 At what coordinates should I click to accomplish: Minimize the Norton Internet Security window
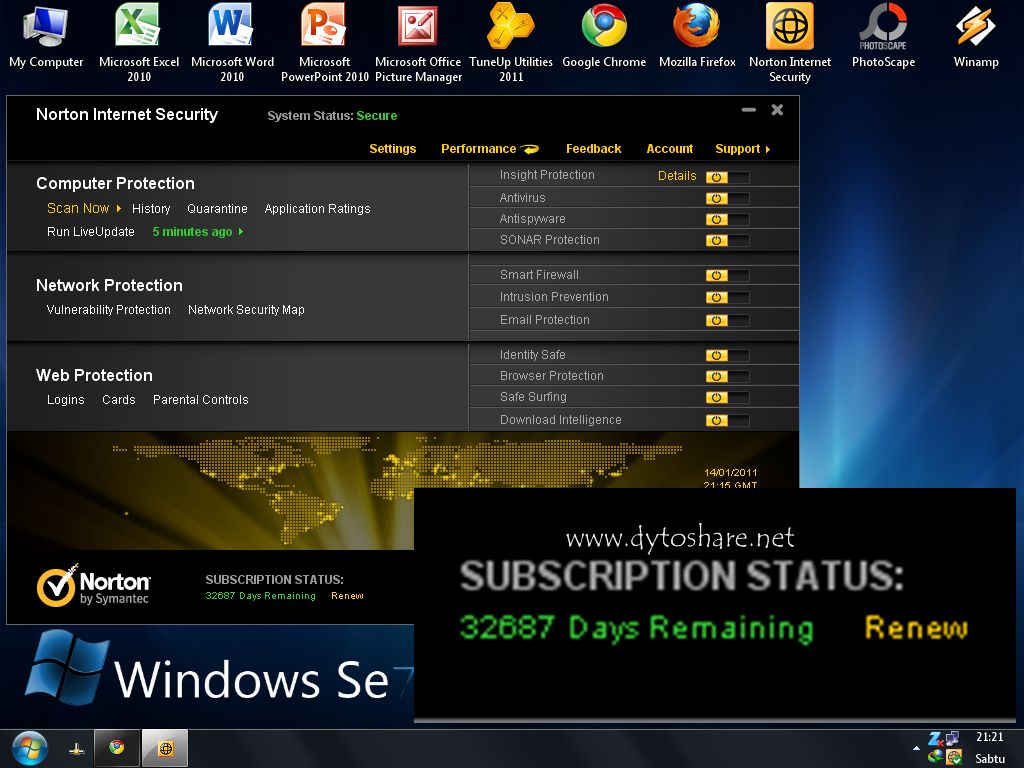click(749, 110)
